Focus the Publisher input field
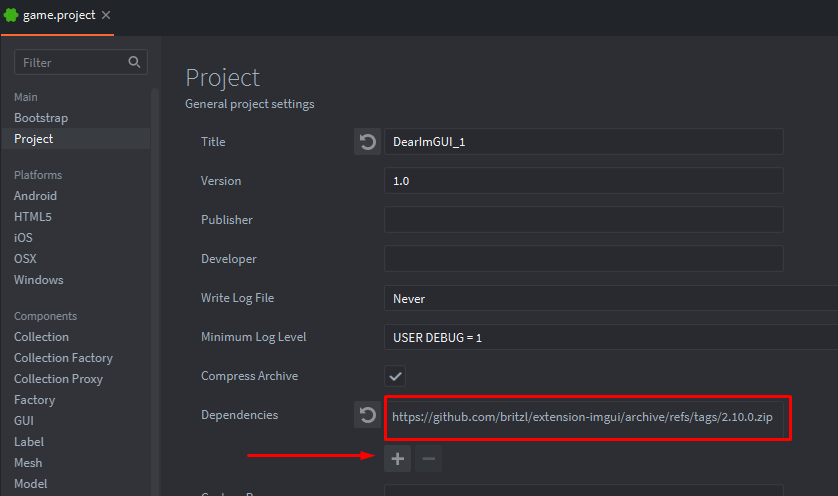The image size is (838, 496). pos(583,220)
